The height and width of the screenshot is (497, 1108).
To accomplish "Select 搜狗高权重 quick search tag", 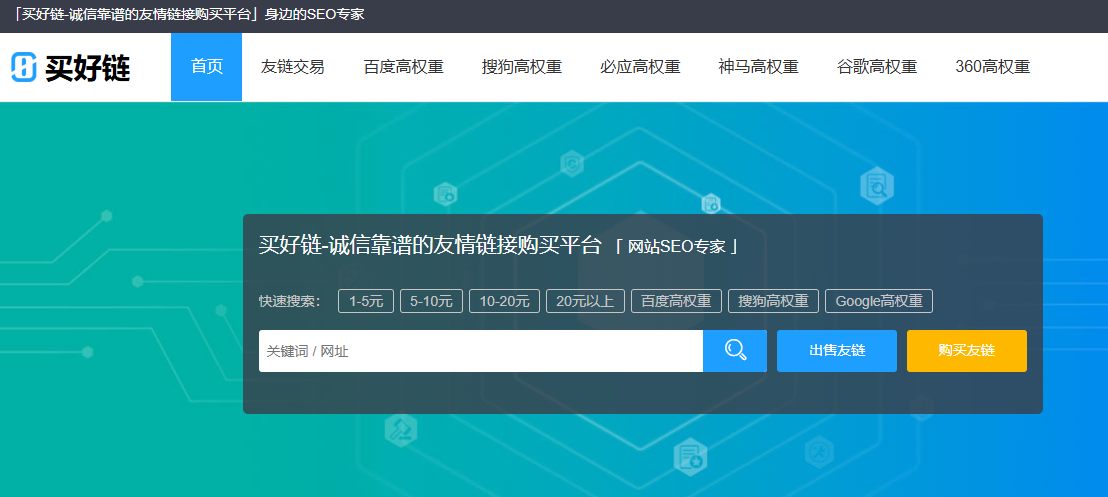I will coord(774,301).
